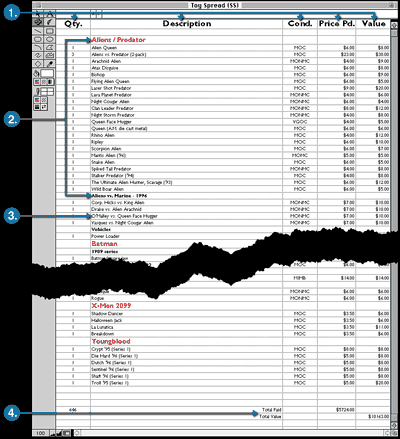
Task: Click the entry bar accept button
Action: 99,14
